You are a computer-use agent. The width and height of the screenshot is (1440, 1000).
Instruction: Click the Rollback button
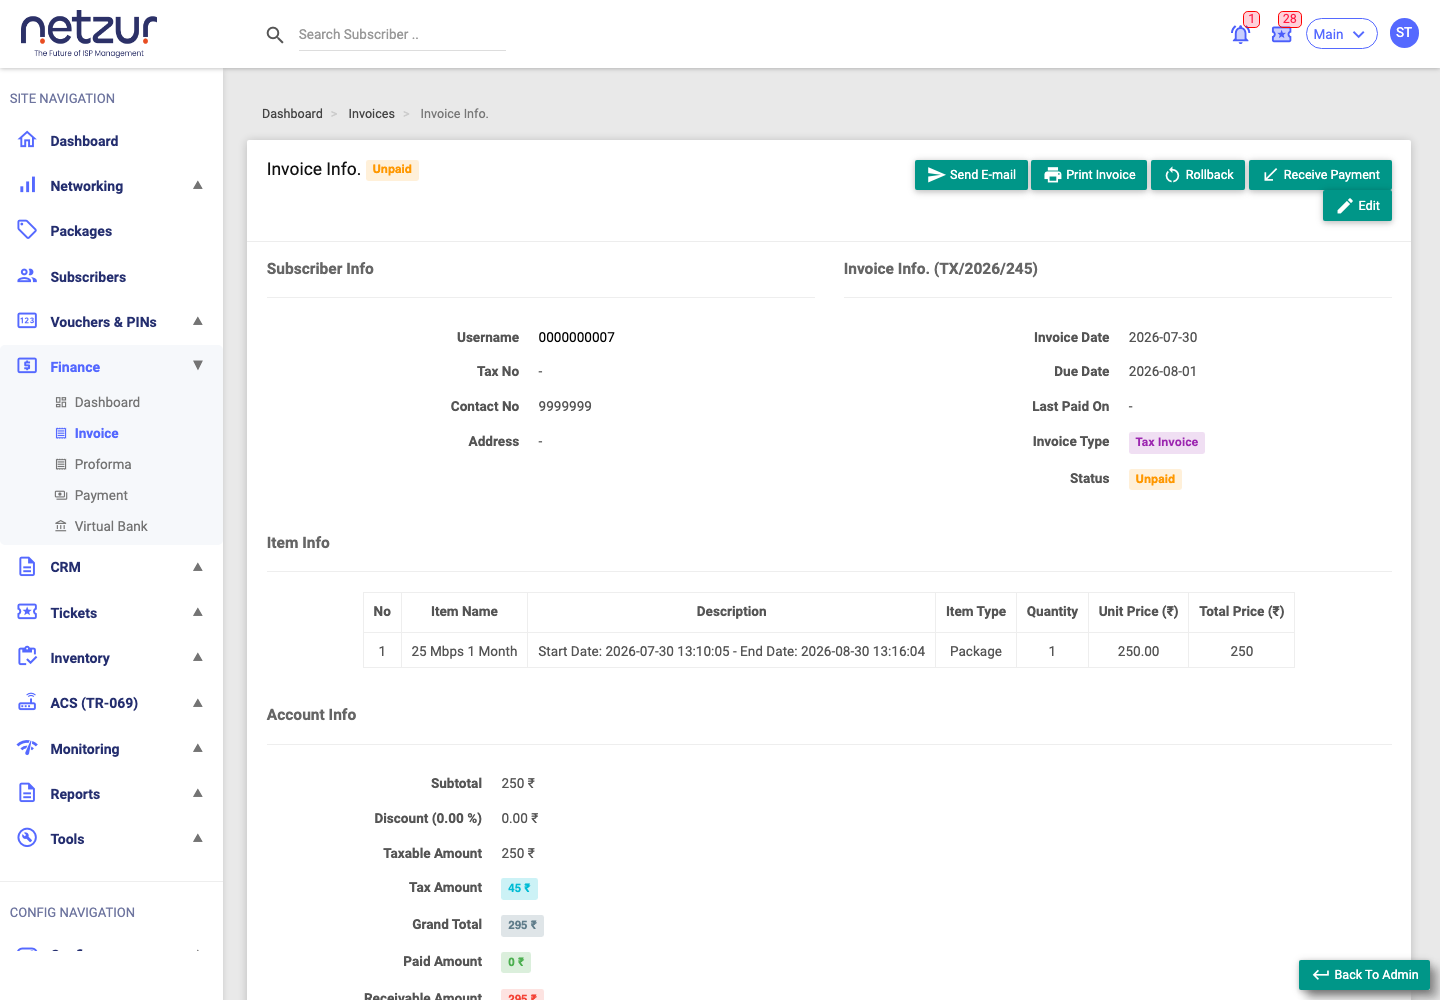pos(1198,175)
